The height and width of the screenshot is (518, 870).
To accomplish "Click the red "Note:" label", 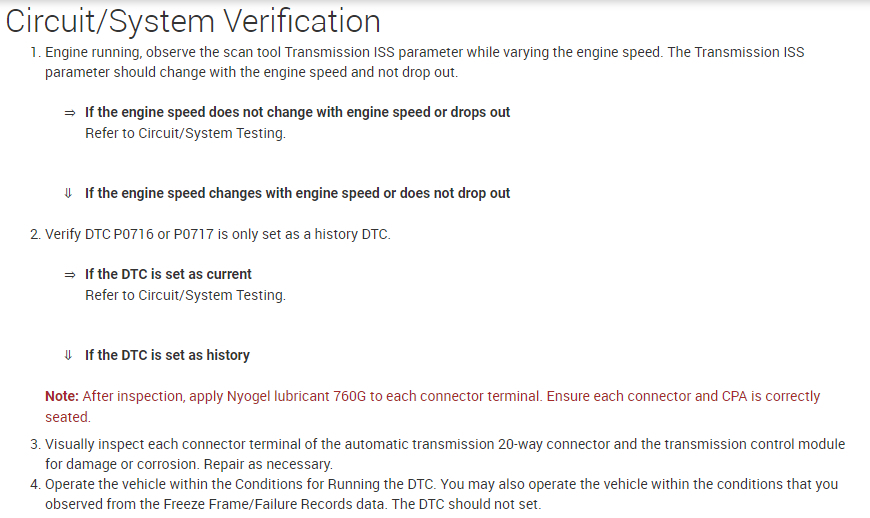I will [x=62, y=396].
